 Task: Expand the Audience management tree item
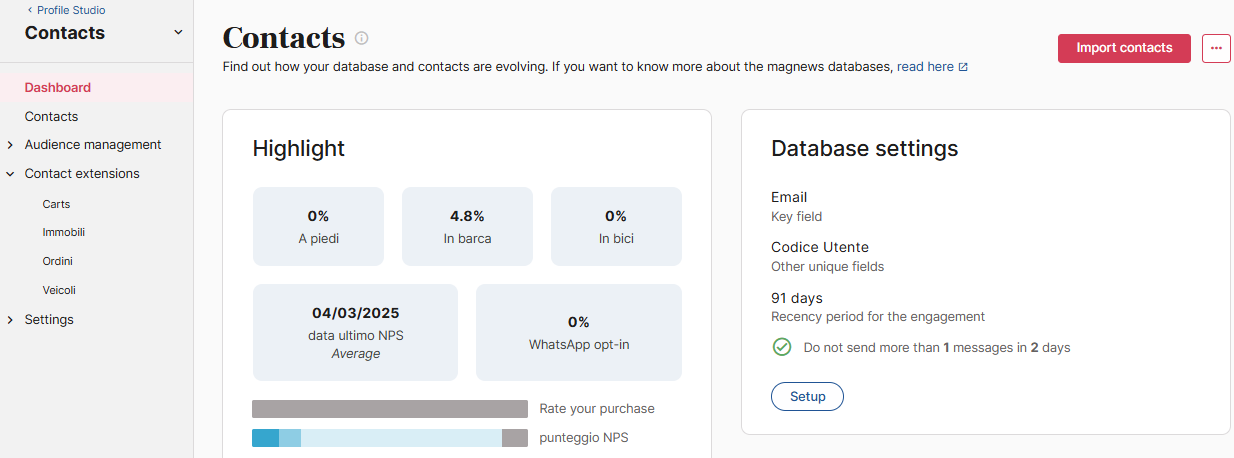10,145
